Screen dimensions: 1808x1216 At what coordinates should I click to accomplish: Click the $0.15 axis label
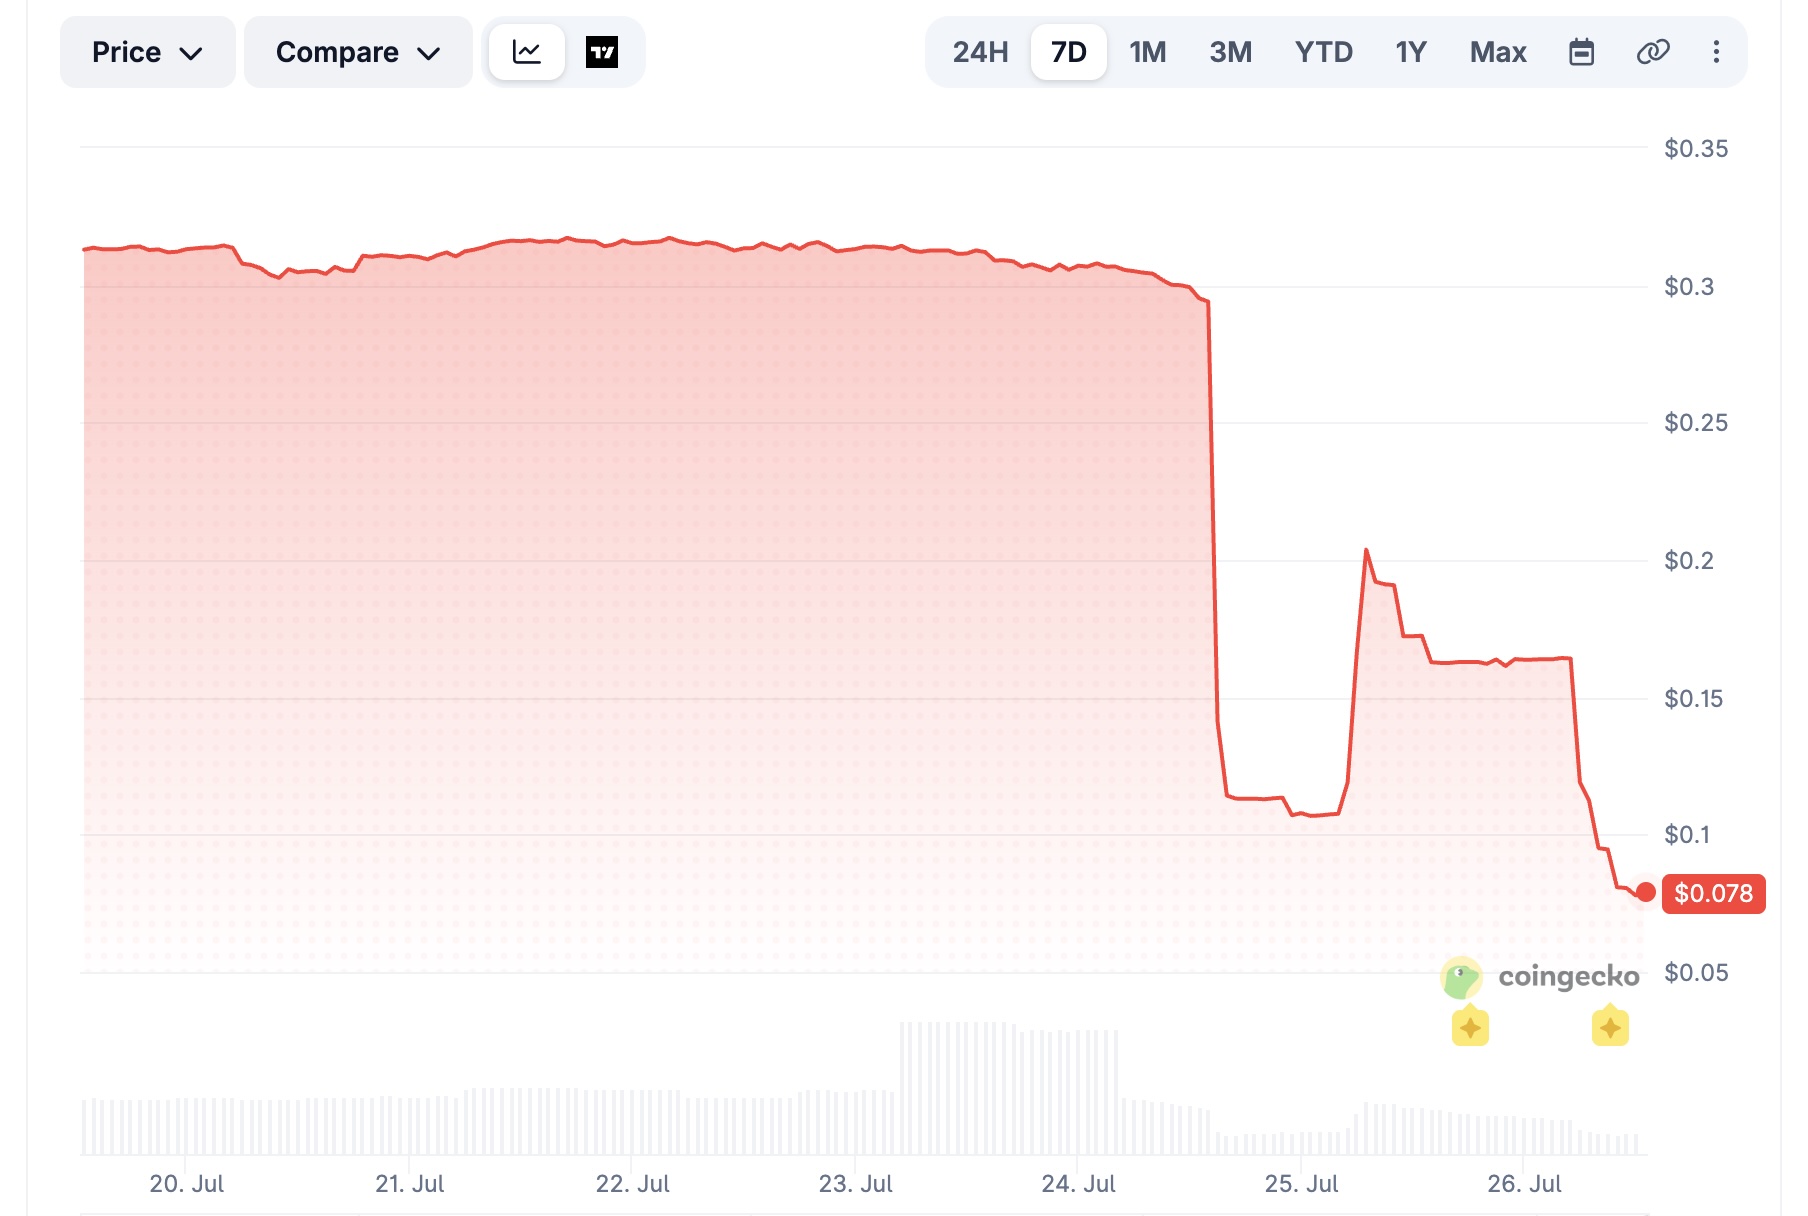click(x=1694, y=699)
